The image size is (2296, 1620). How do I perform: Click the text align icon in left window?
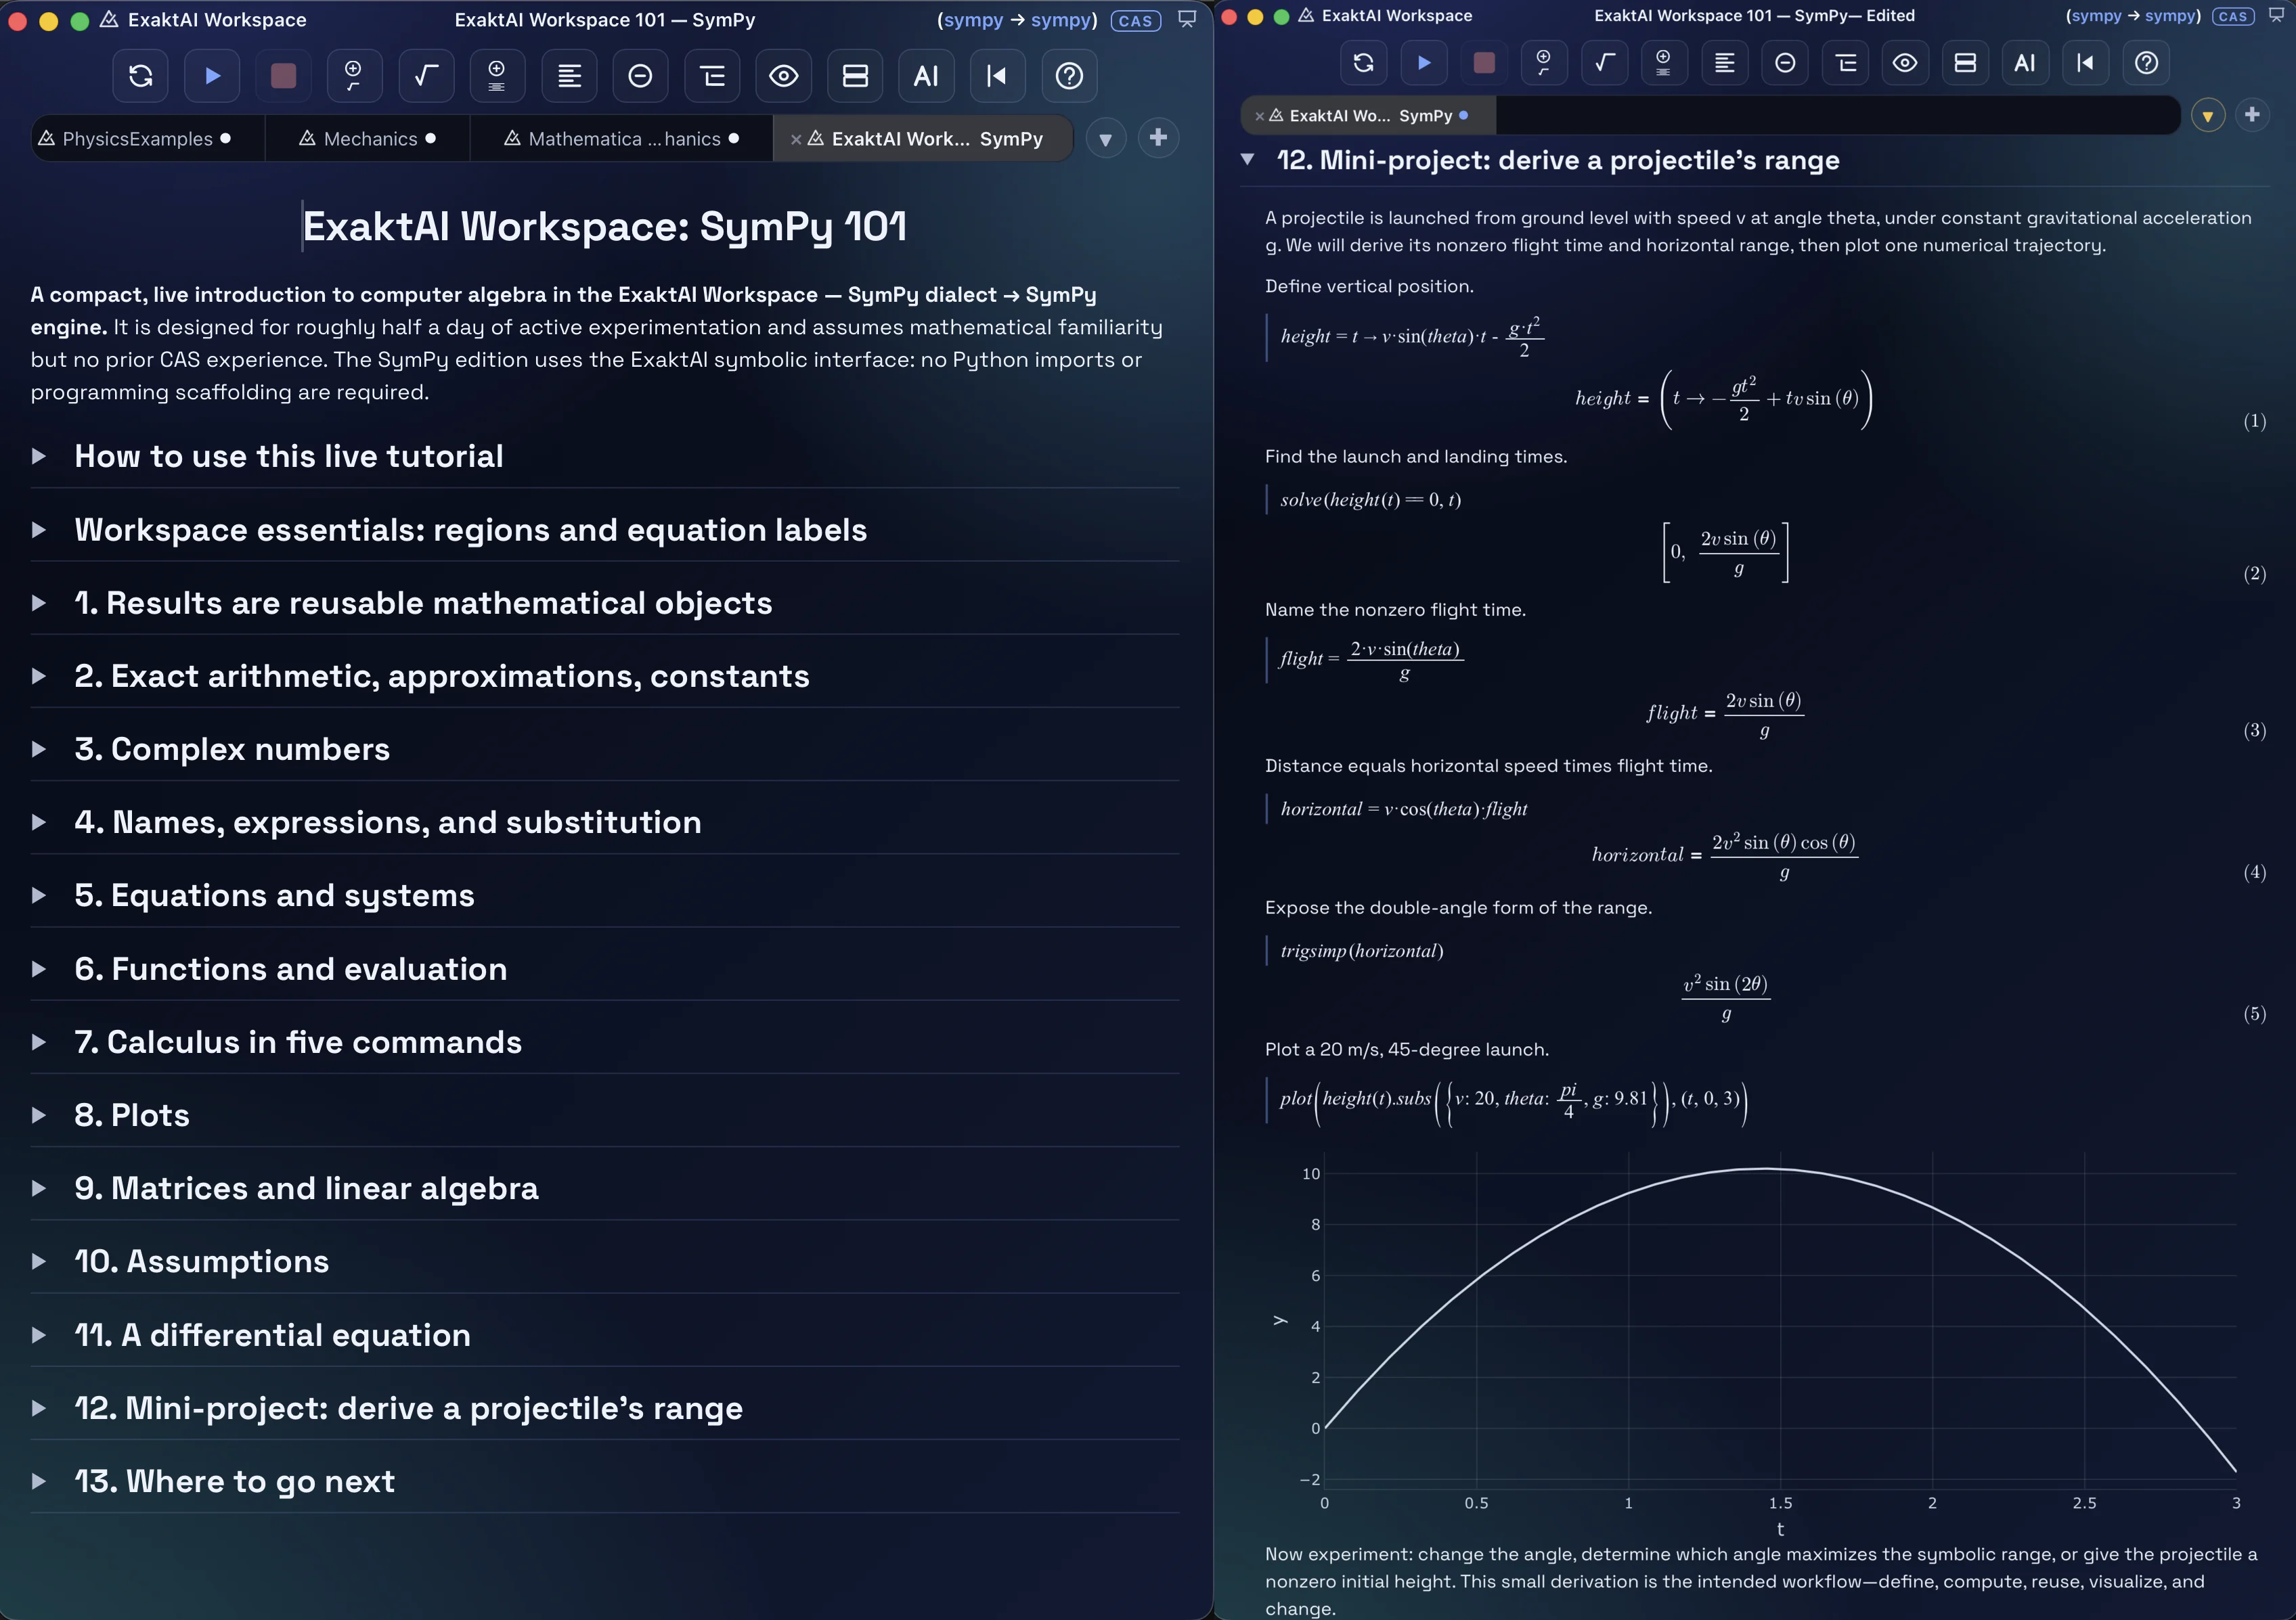point(569,76)
